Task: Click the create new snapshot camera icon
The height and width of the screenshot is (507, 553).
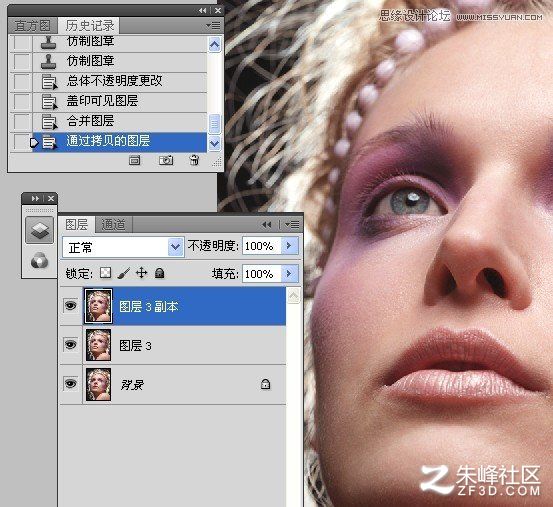Action: click(166, 160)
